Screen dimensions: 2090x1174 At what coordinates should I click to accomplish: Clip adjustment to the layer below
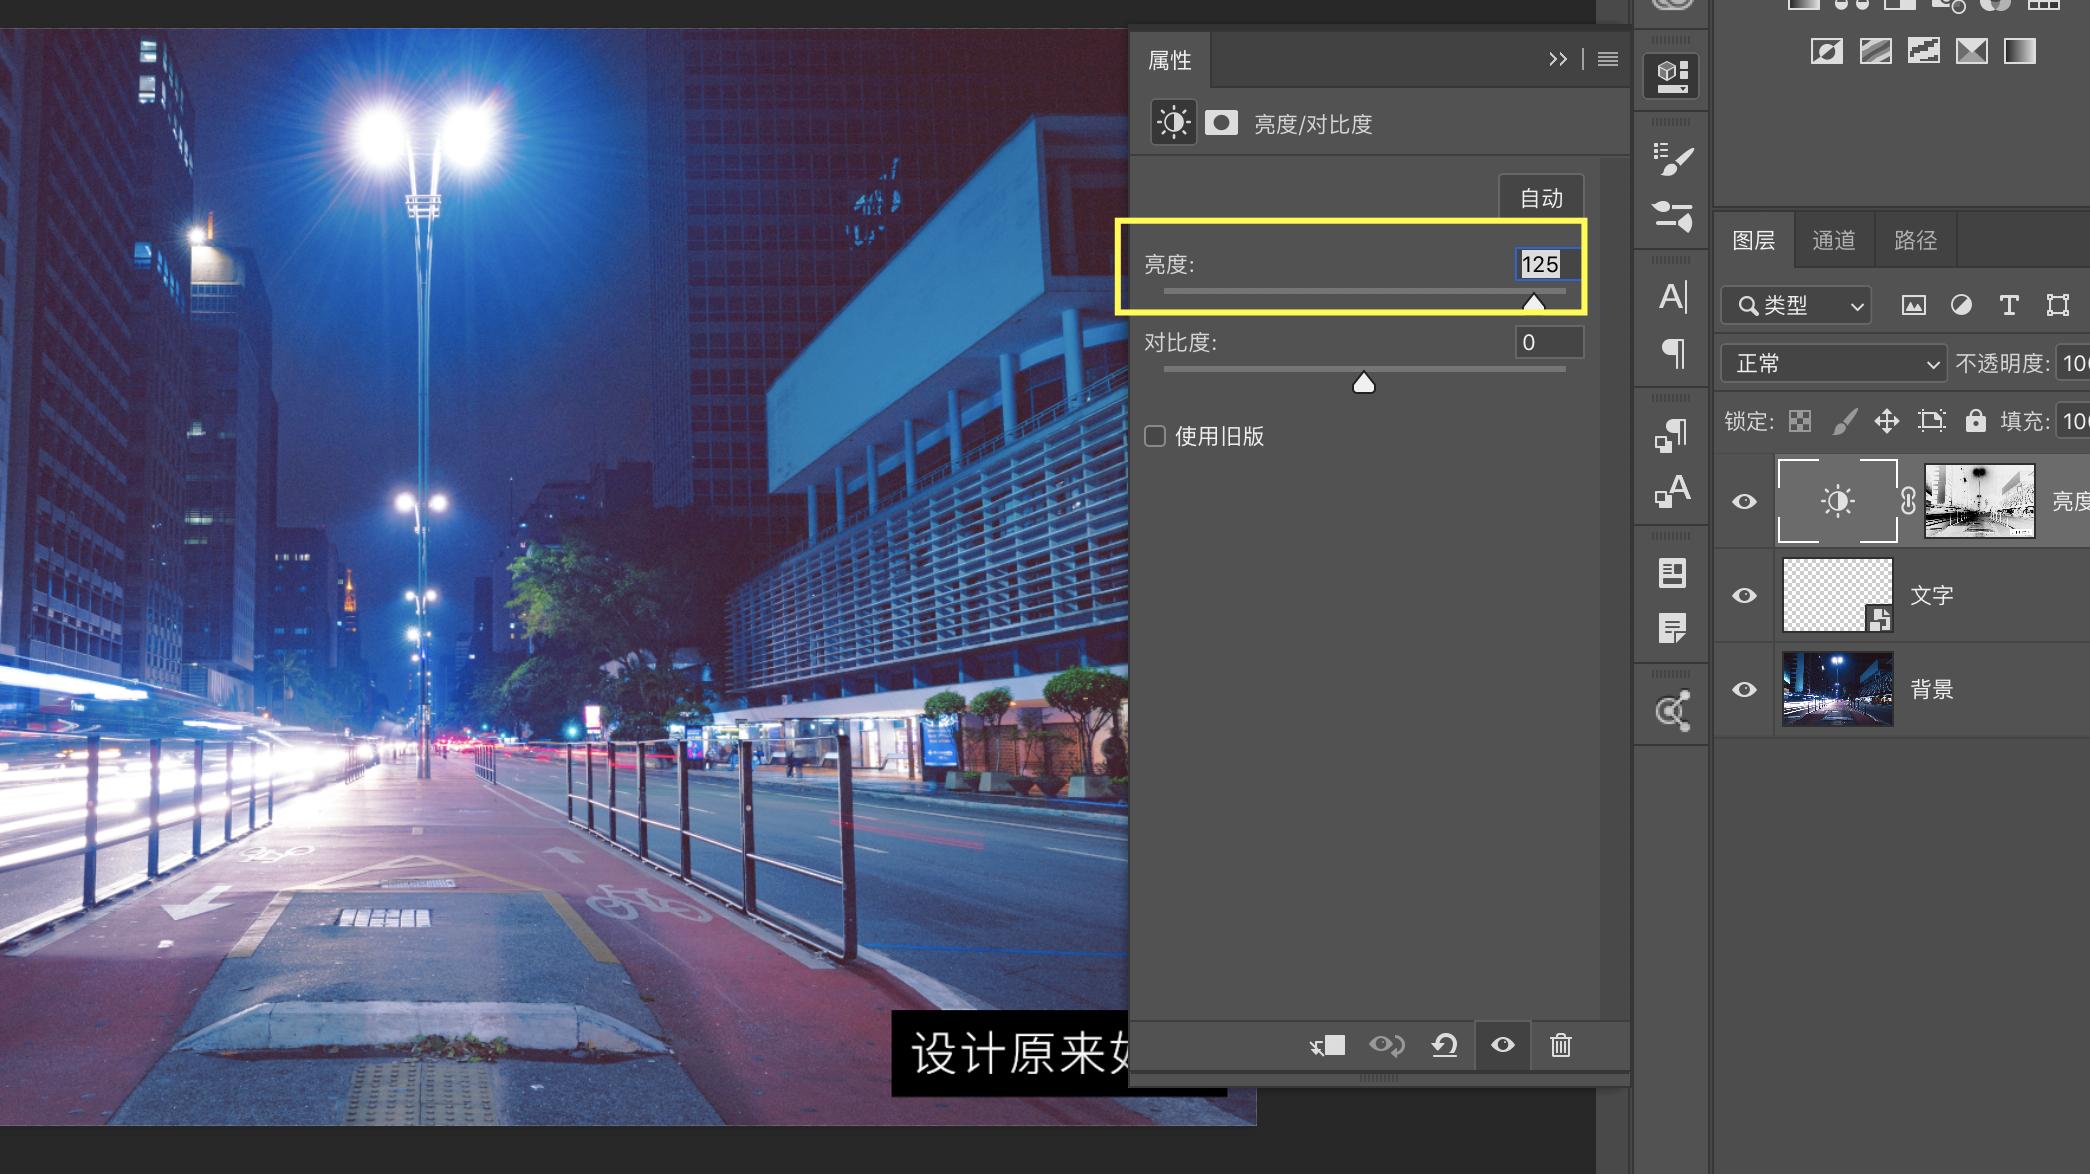[1327, 1045]
